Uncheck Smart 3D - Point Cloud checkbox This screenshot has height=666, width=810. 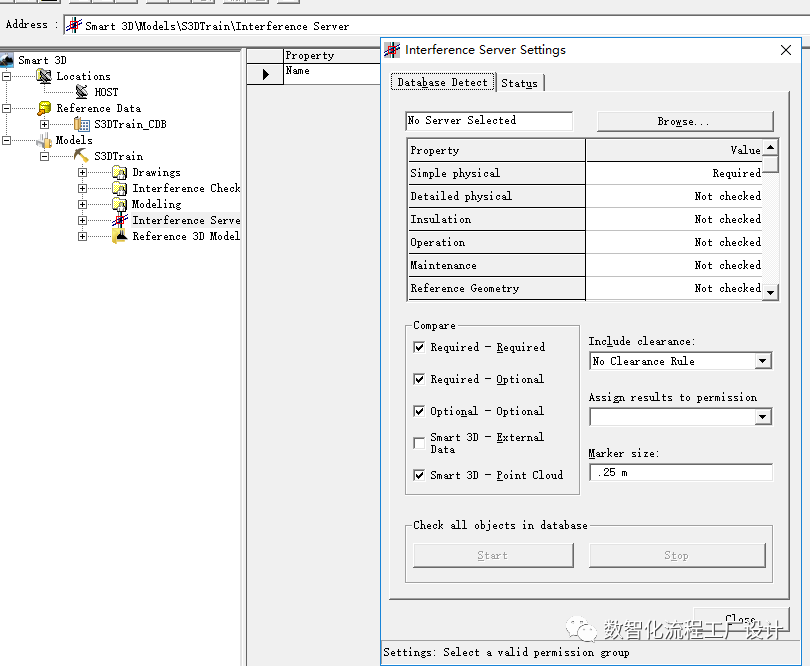point(419,475)
